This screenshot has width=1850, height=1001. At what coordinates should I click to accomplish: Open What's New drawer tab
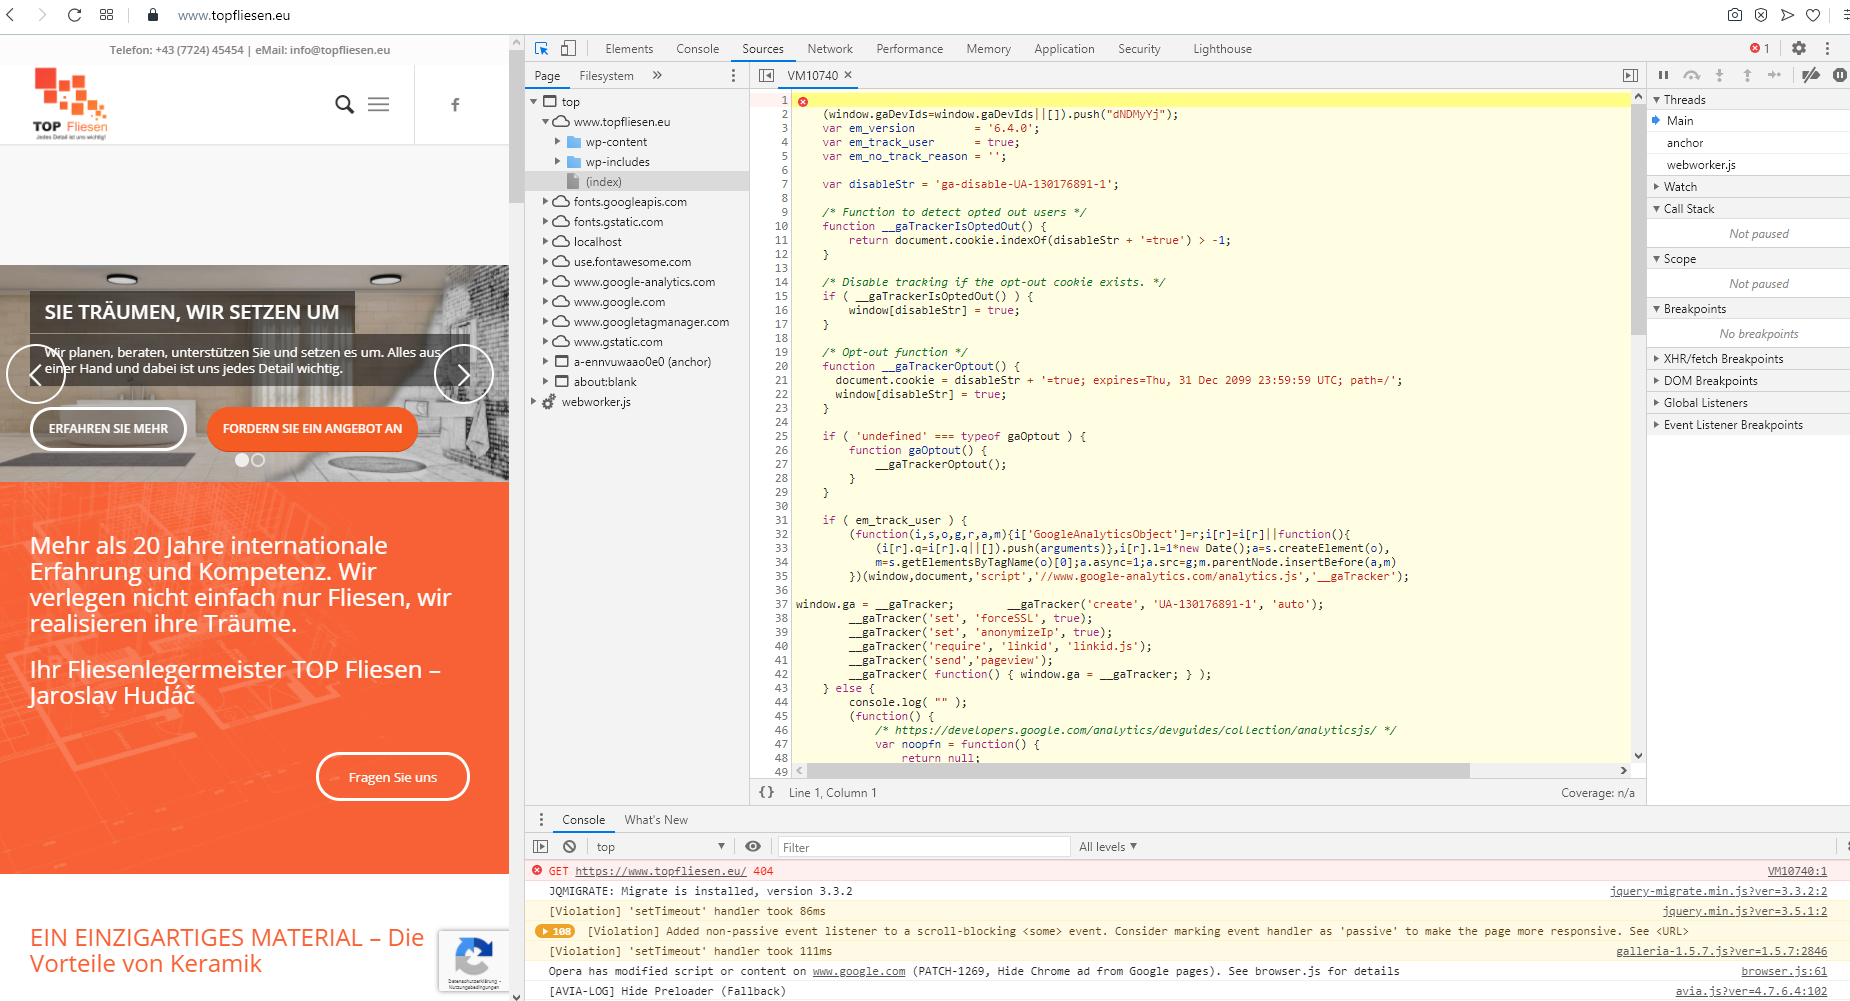tap(656, 819)
